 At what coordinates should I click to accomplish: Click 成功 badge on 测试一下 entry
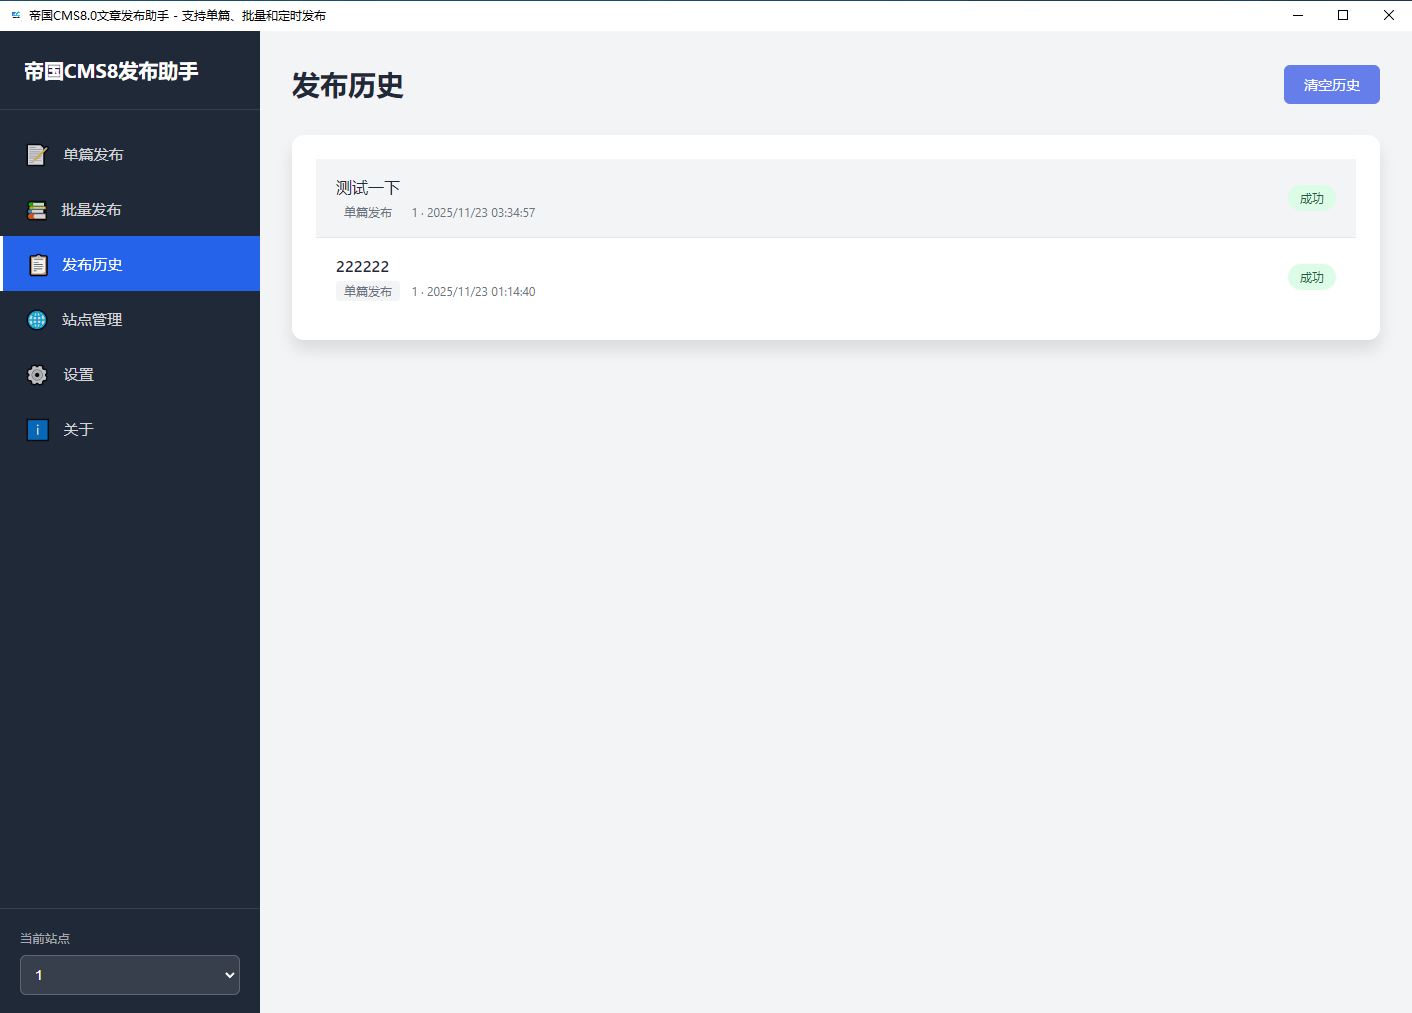[x=1311, y=199]
